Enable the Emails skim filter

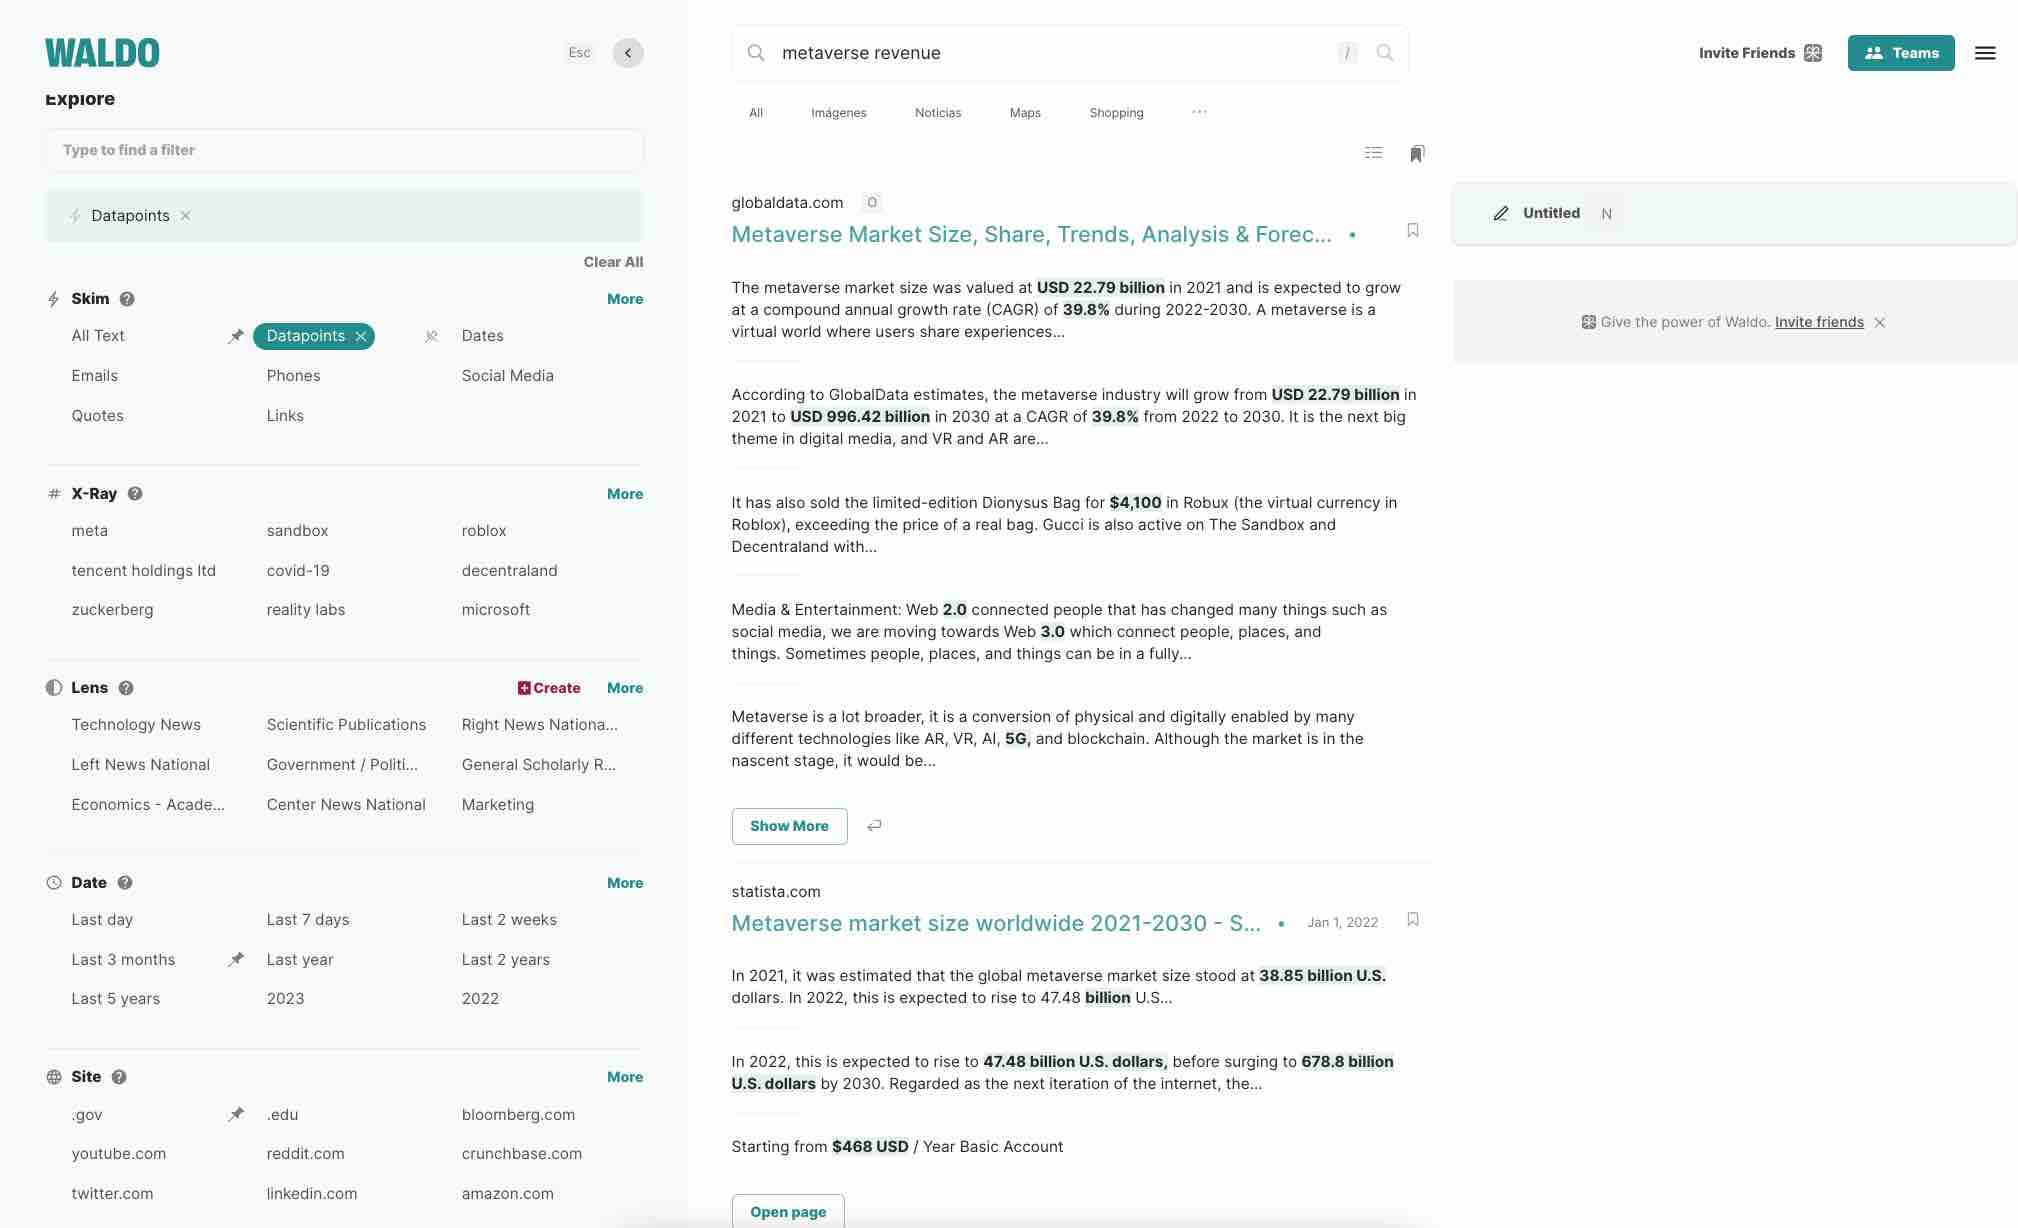point(94,376)
